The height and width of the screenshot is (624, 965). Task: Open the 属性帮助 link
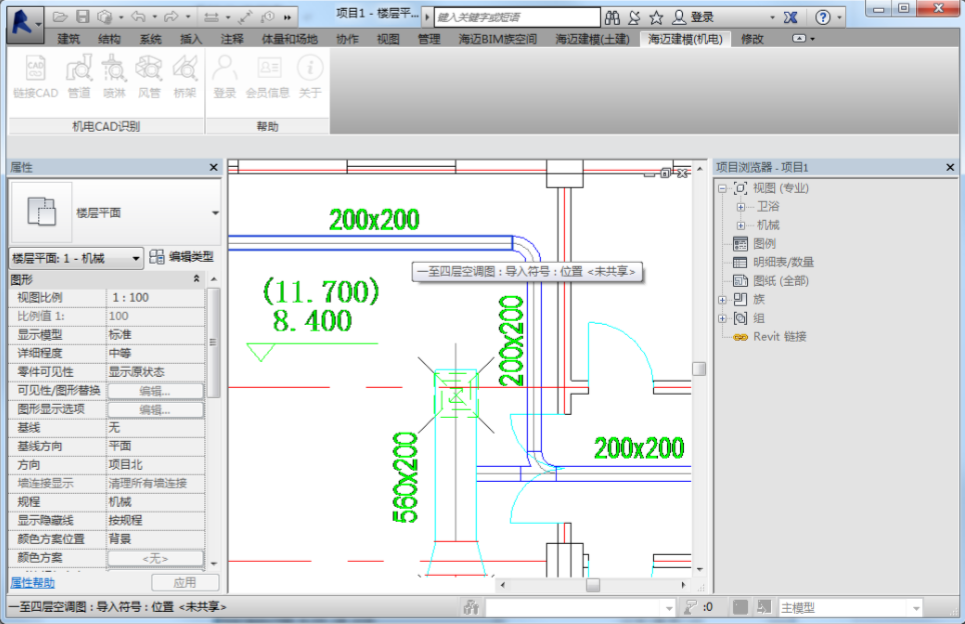click(x=33, y=582)
